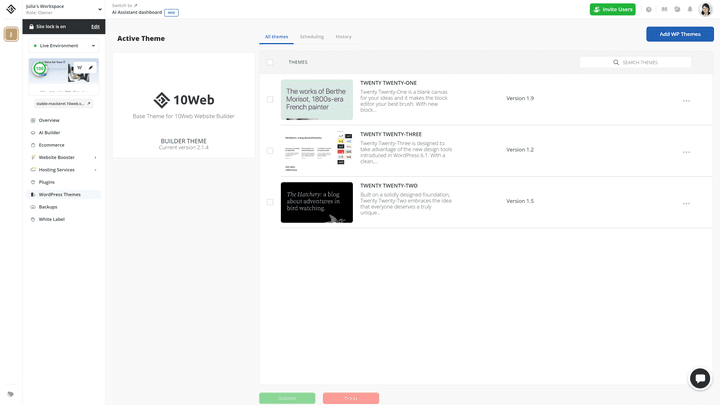The height and width of the screenshot is (405, 720).
Task: Click the red Delete button at bottom
Action: [x=351, y=398]
